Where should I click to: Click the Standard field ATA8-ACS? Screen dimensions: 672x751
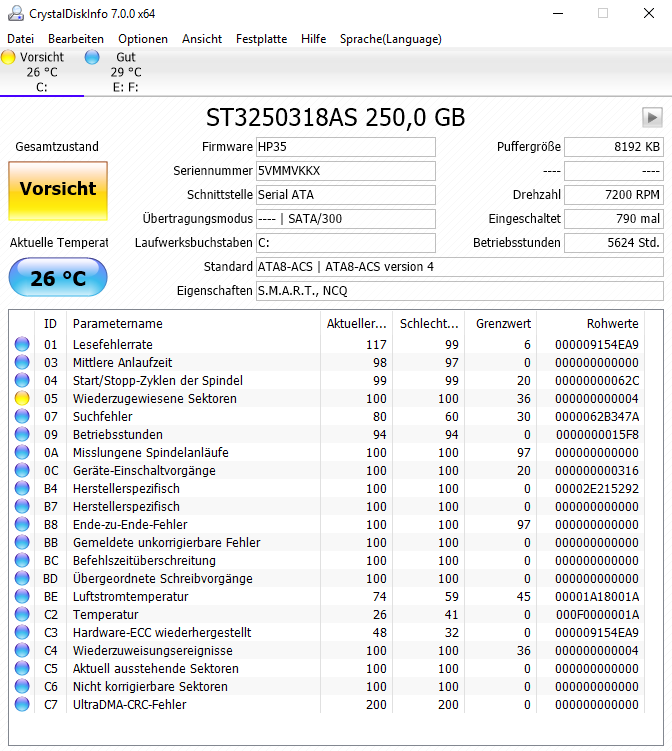[x=459, y=266]
